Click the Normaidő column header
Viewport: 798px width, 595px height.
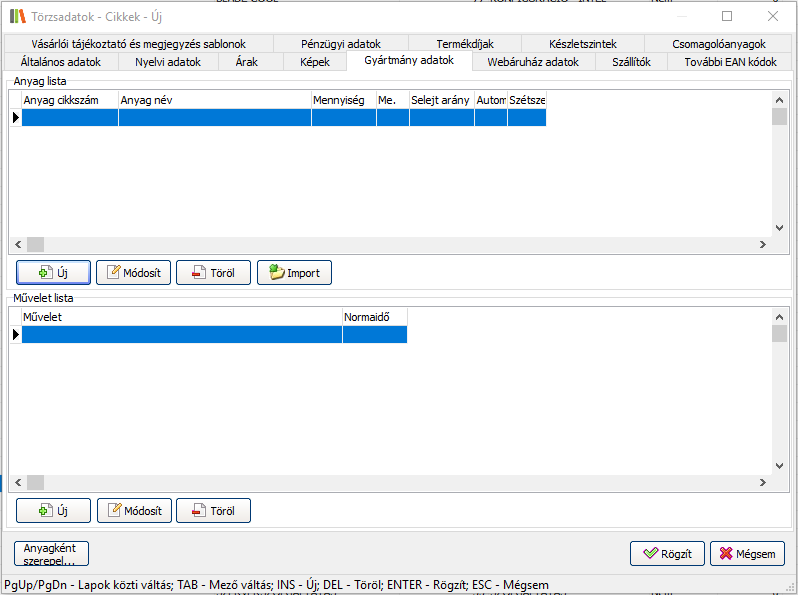pyautogui.click(x=374, y=317)
